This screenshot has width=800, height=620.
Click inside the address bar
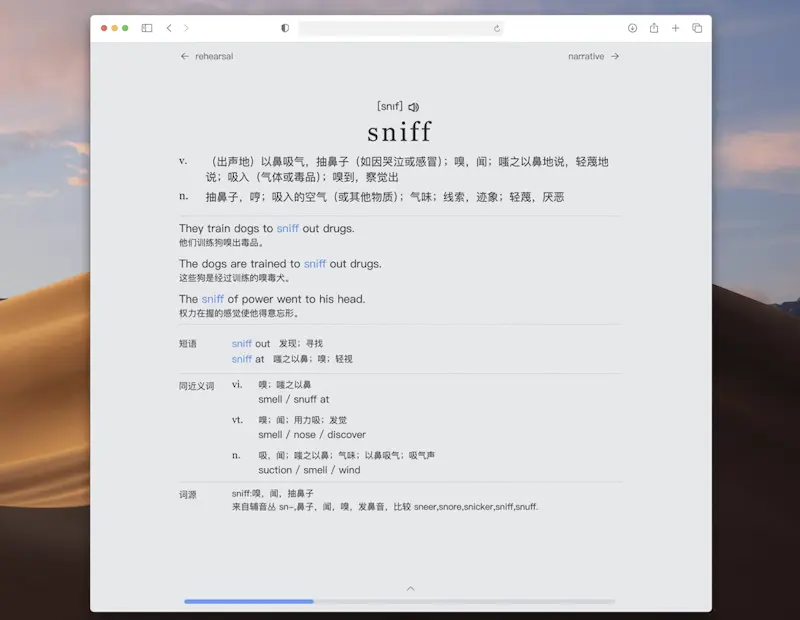pyautogui.click(x=400, y=28)
